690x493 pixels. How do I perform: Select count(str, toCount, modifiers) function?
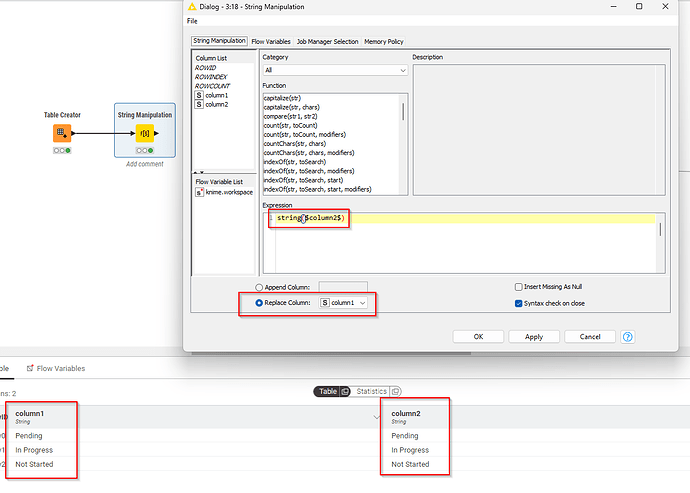(305, 134)
